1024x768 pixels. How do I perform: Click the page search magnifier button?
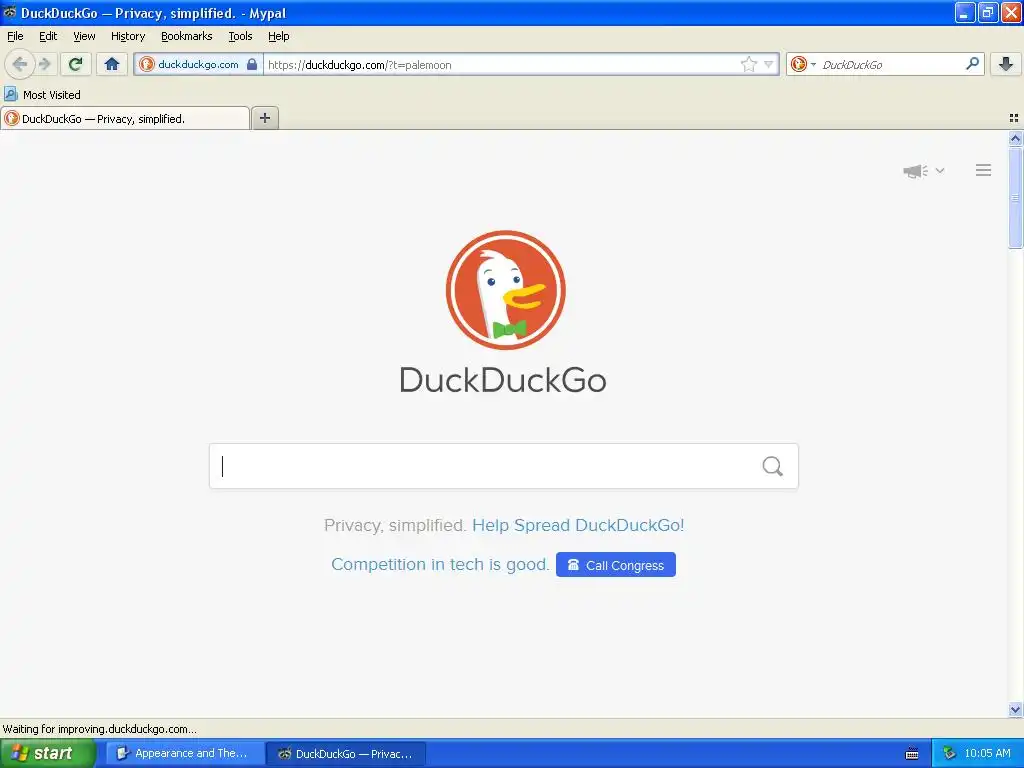coord(773,466)
